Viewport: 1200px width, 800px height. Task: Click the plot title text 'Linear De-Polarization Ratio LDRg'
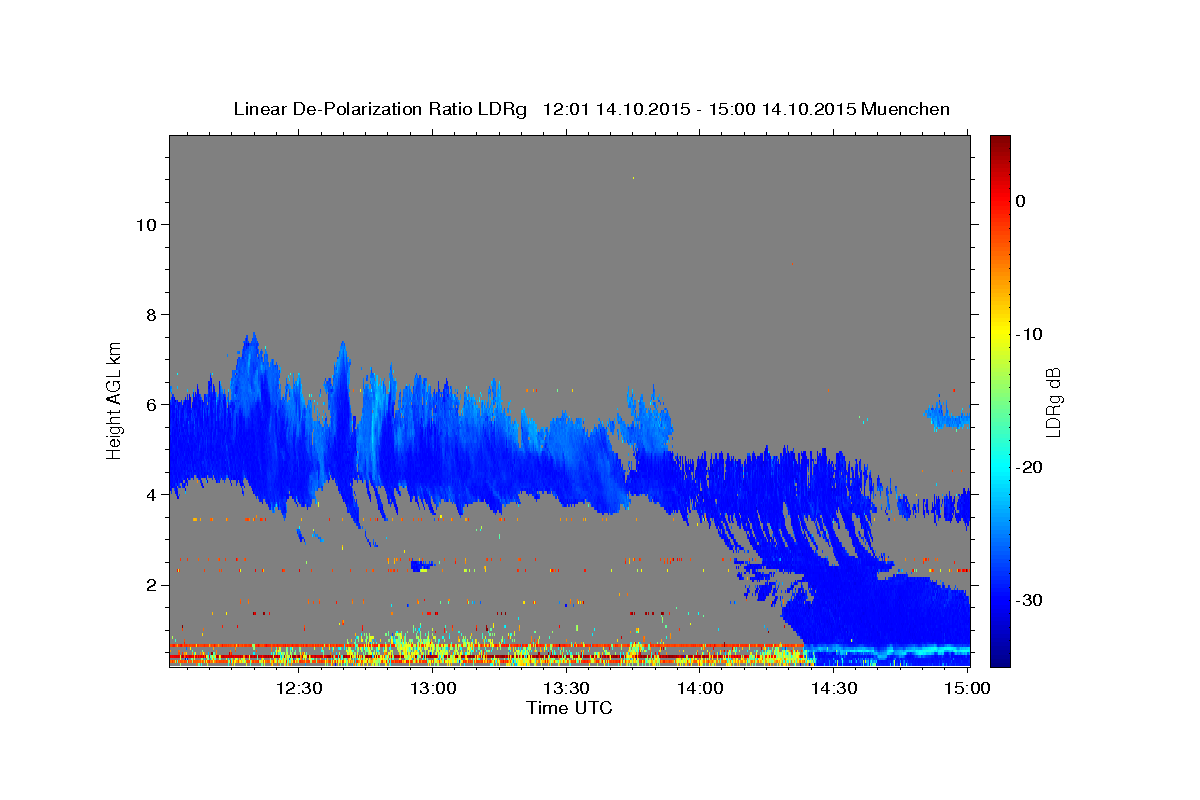point(379,109)
